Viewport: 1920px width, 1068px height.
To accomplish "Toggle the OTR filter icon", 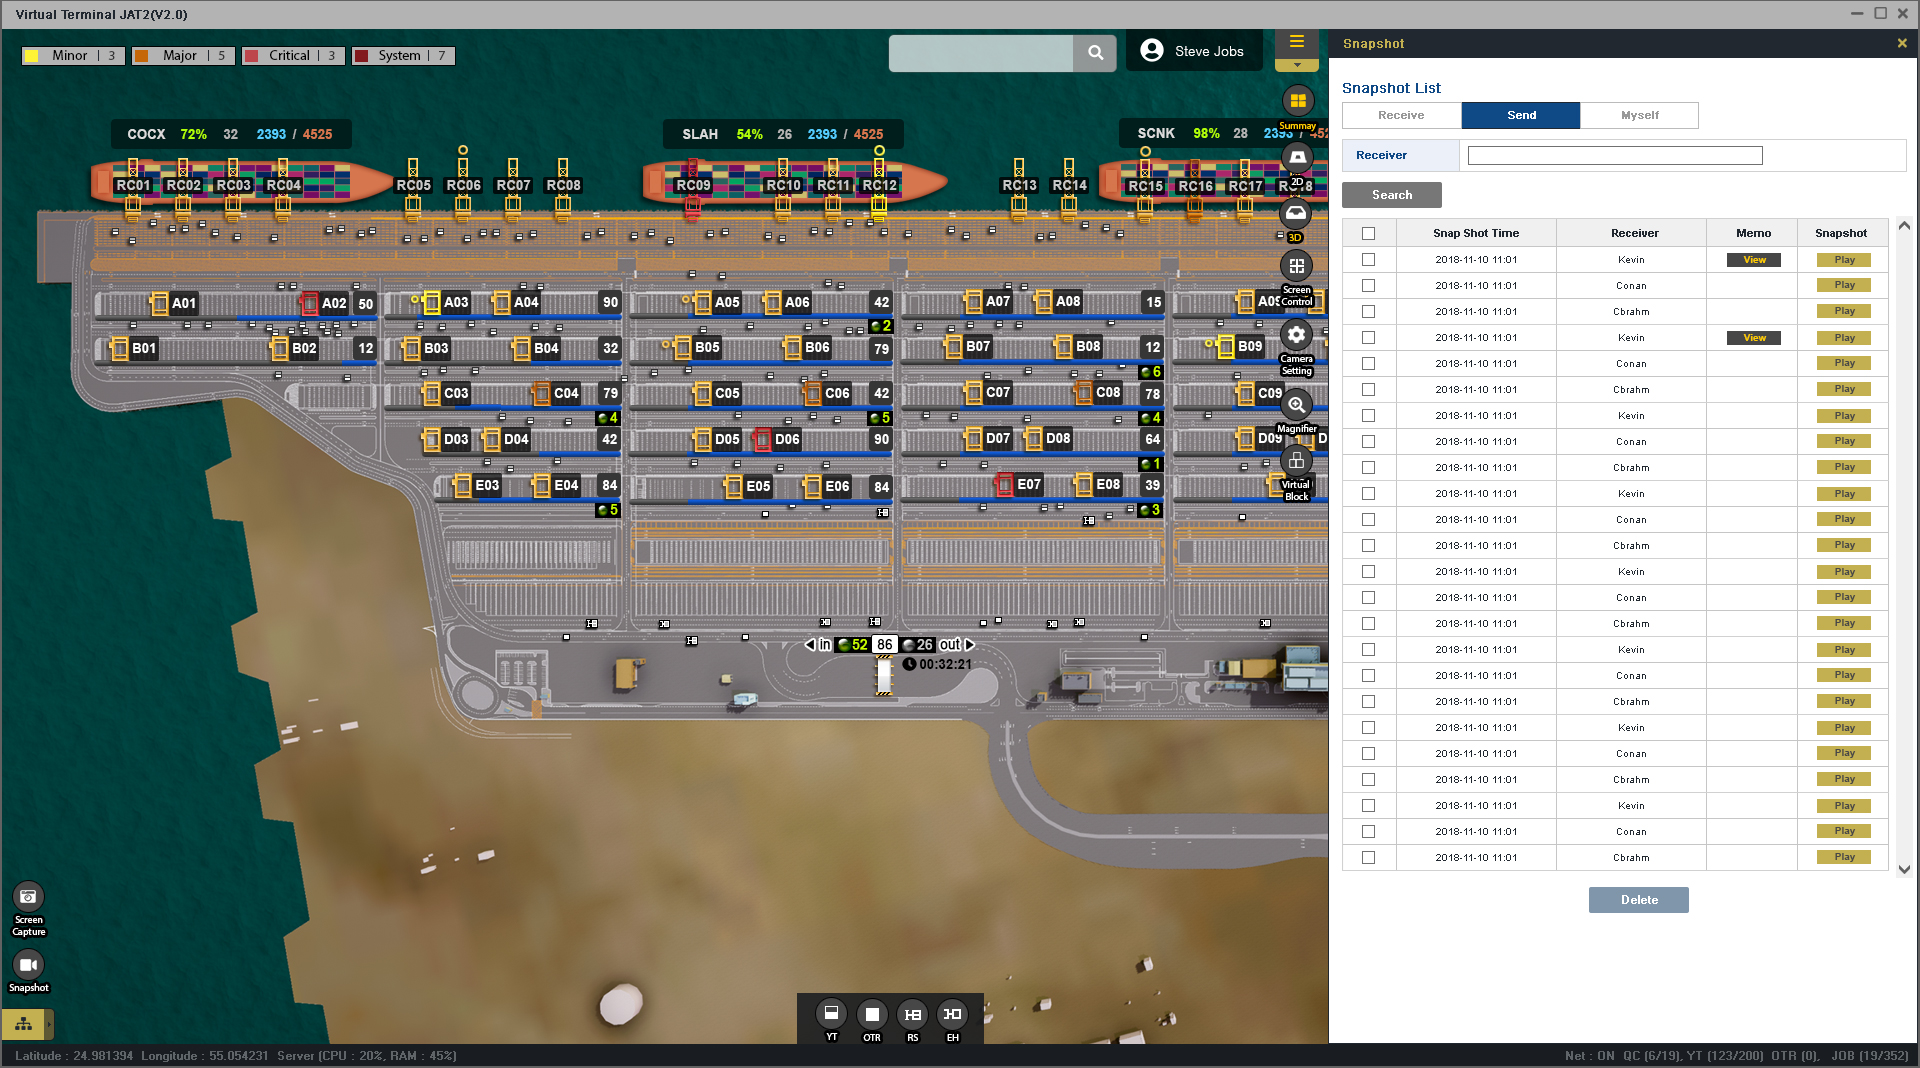I will click(x=872, y=1015).
